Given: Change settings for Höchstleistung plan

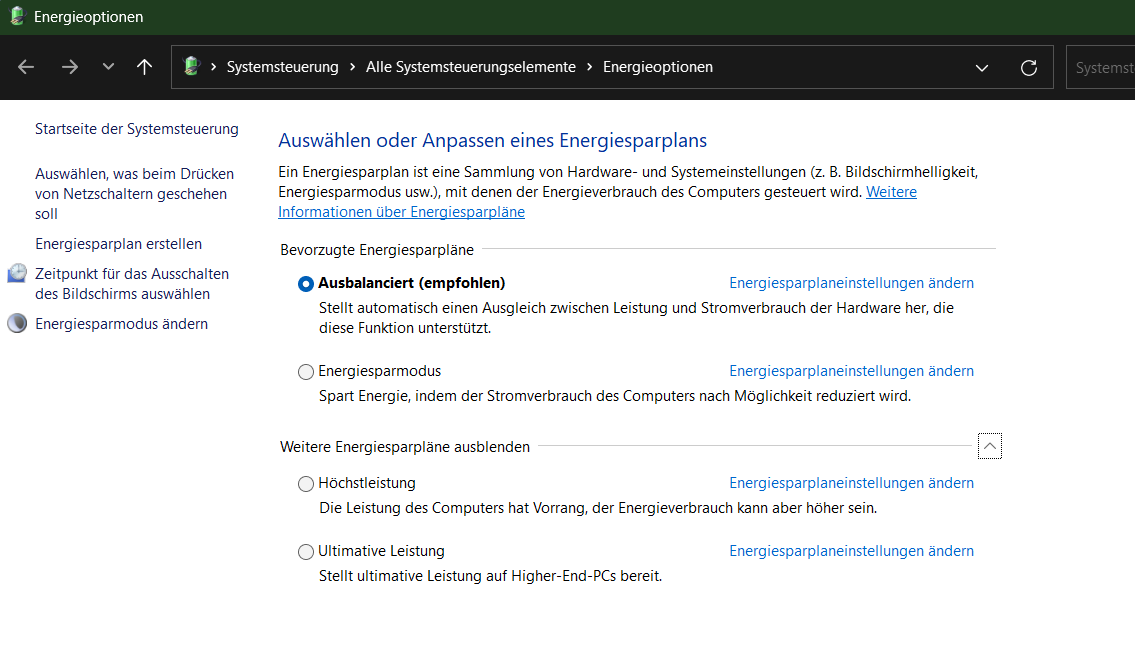Looking at the screenshot, I should pos(851,483).
